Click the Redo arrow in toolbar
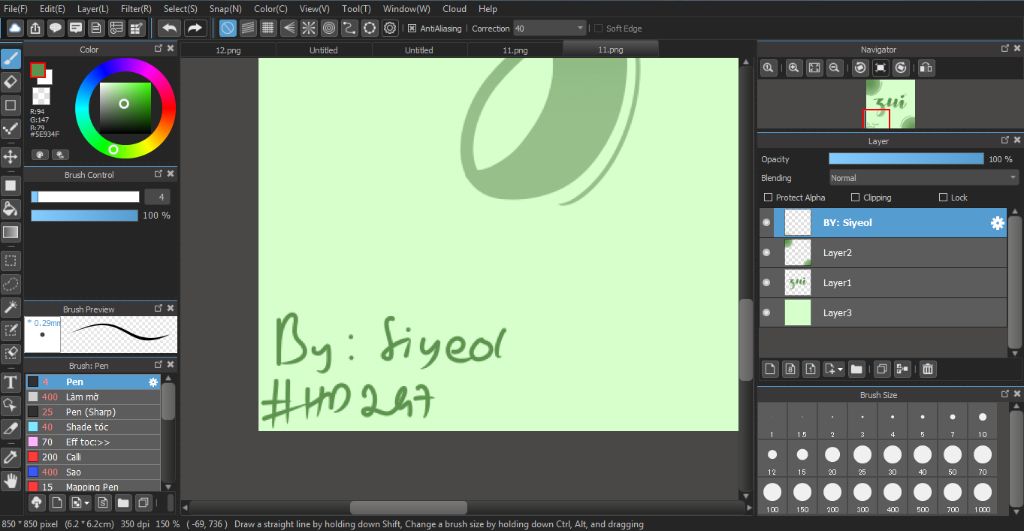This screenshot has width=1024, height=531. 195,28
